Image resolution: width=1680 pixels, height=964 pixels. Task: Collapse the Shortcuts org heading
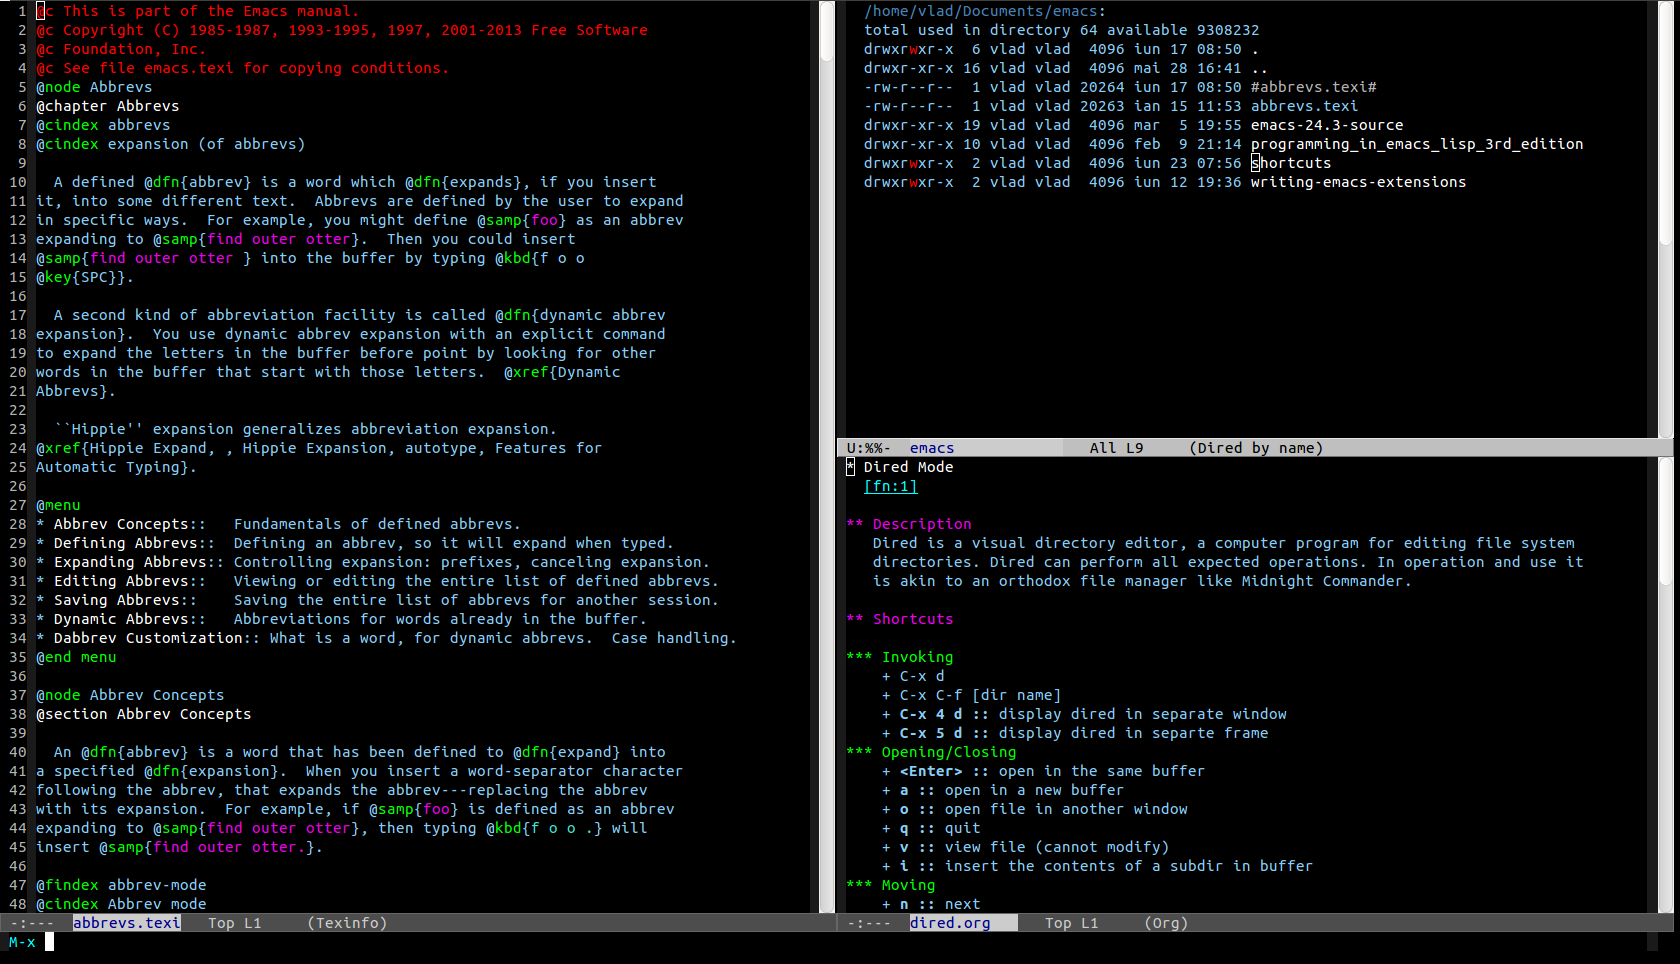[x=899, y=619]
